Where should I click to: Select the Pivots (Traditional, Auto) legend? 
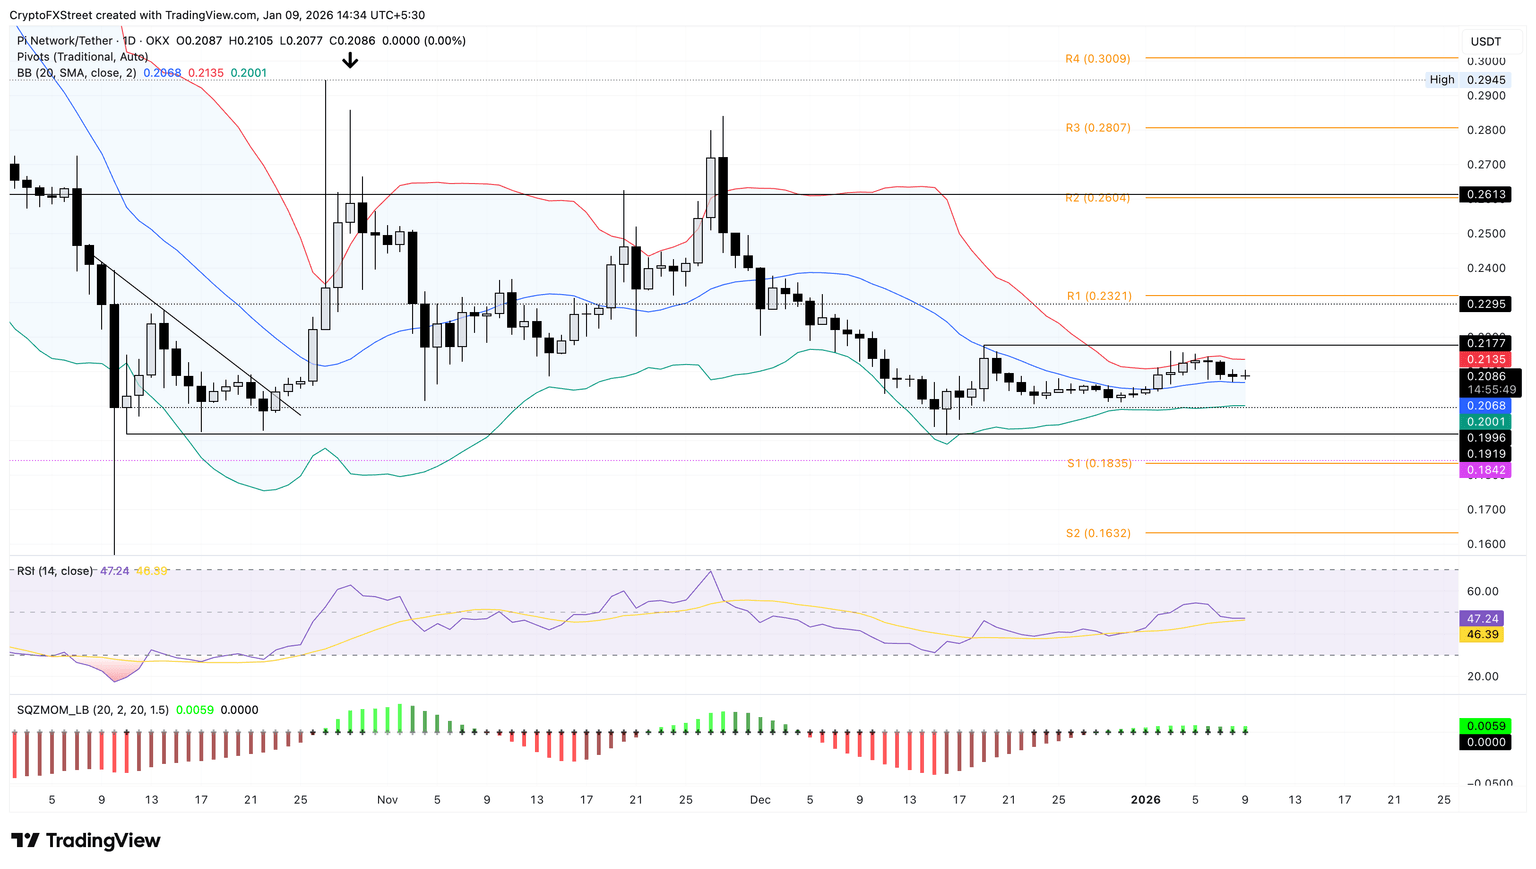pyautogui.click(x=82, y=57)
